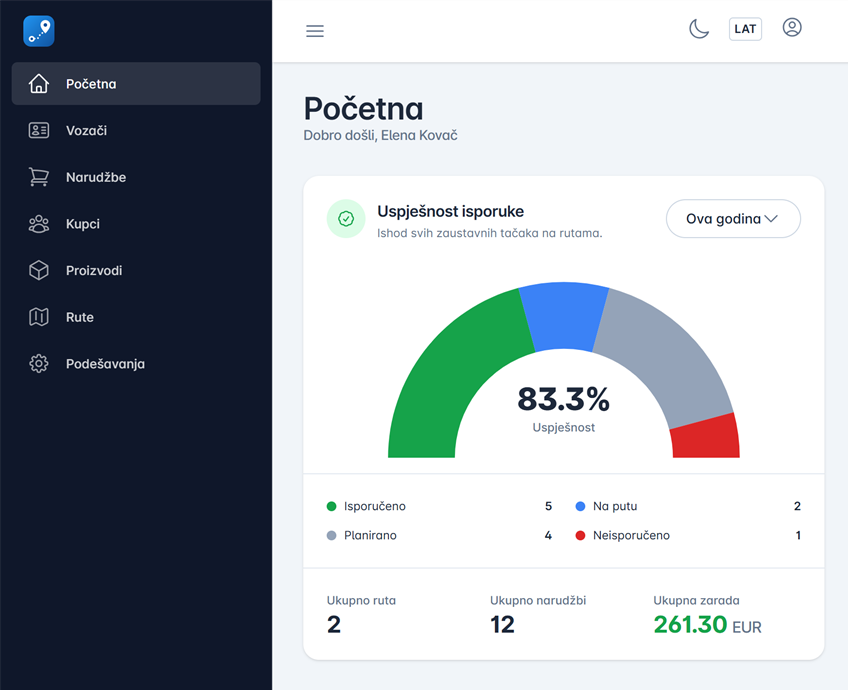Click the Ukupno ruta value 2
Image resolution: width=848 pixels, height=690 pixels.
pos(334,625)
